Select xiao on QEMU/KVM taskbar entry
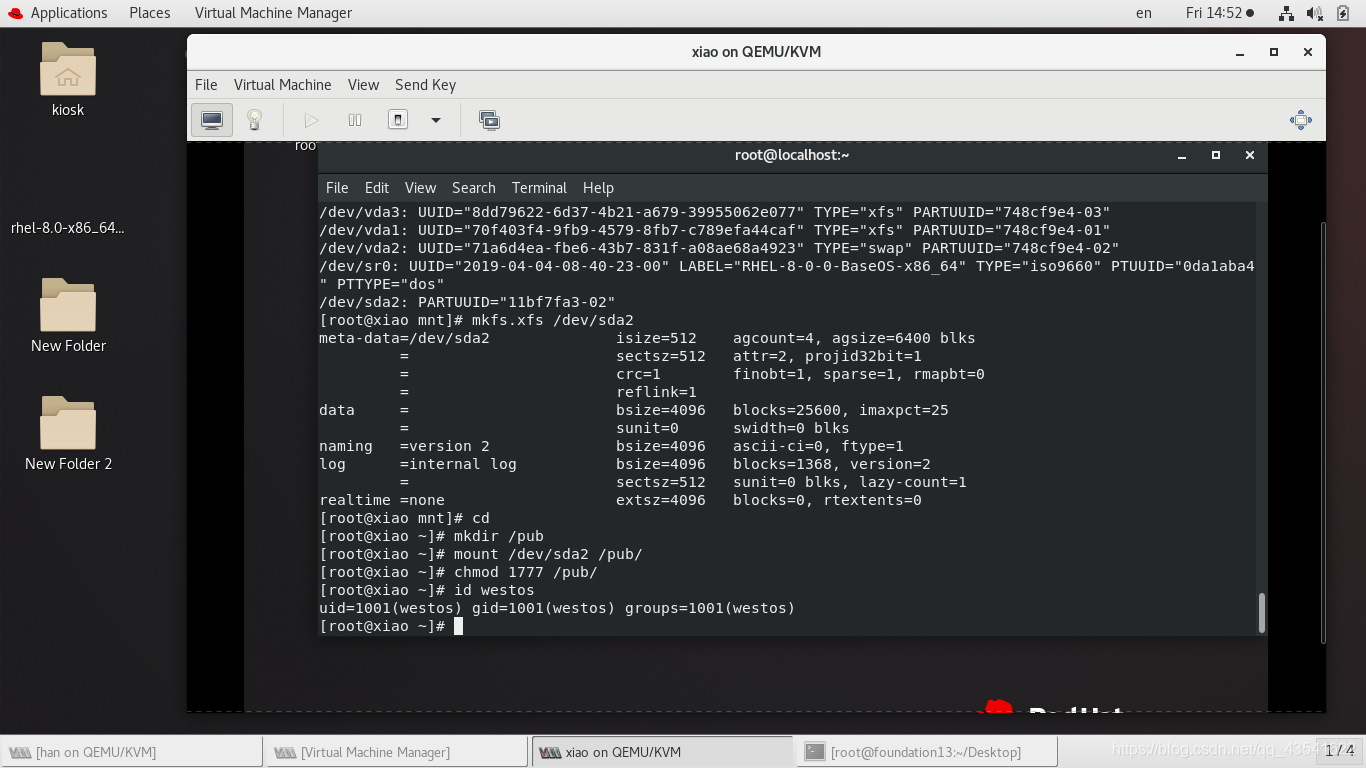Screen dimensions: 1366x768 [661, 752]
